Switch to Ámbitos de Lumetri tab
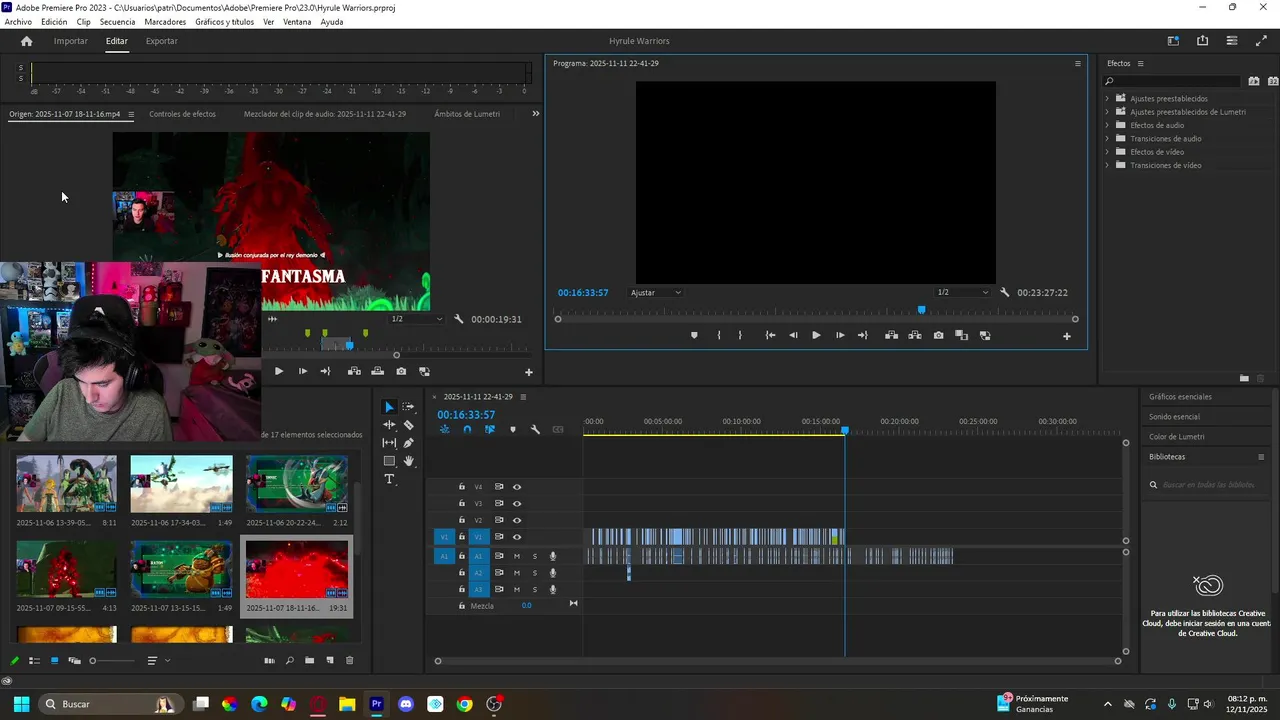The width and height of the screenshot is (1280, 720). point(467,114)
